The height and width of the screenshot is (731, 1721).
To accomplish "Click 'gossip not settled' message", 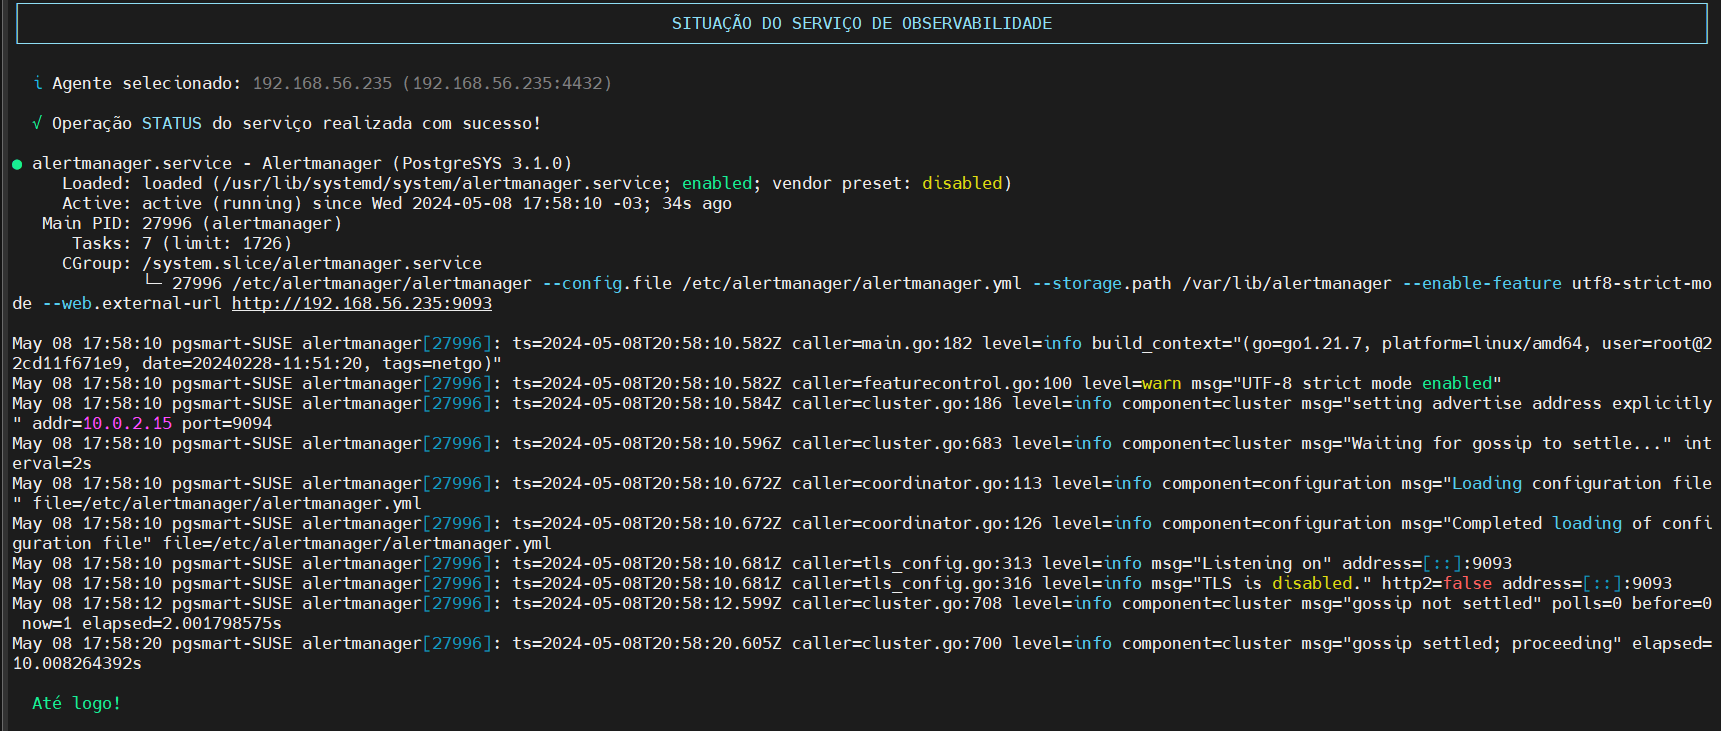I will (1442, 603).
